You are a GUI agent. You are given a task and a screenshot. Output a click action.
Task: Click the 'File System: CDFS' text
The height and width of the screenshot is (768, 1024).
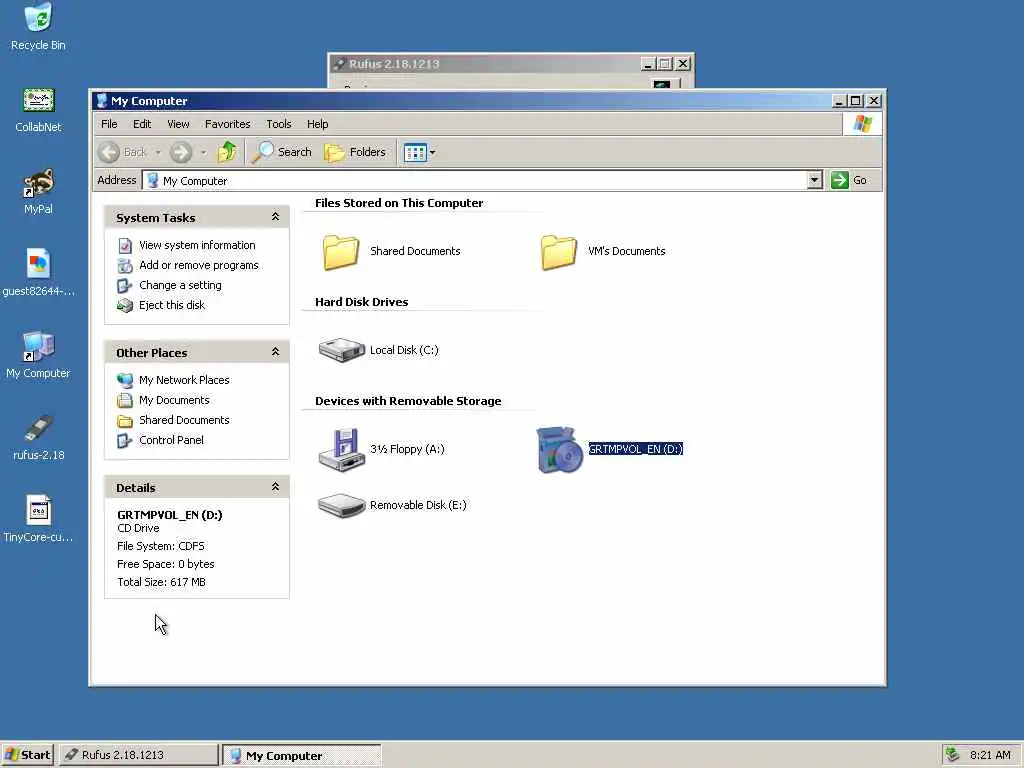(161, 546)
